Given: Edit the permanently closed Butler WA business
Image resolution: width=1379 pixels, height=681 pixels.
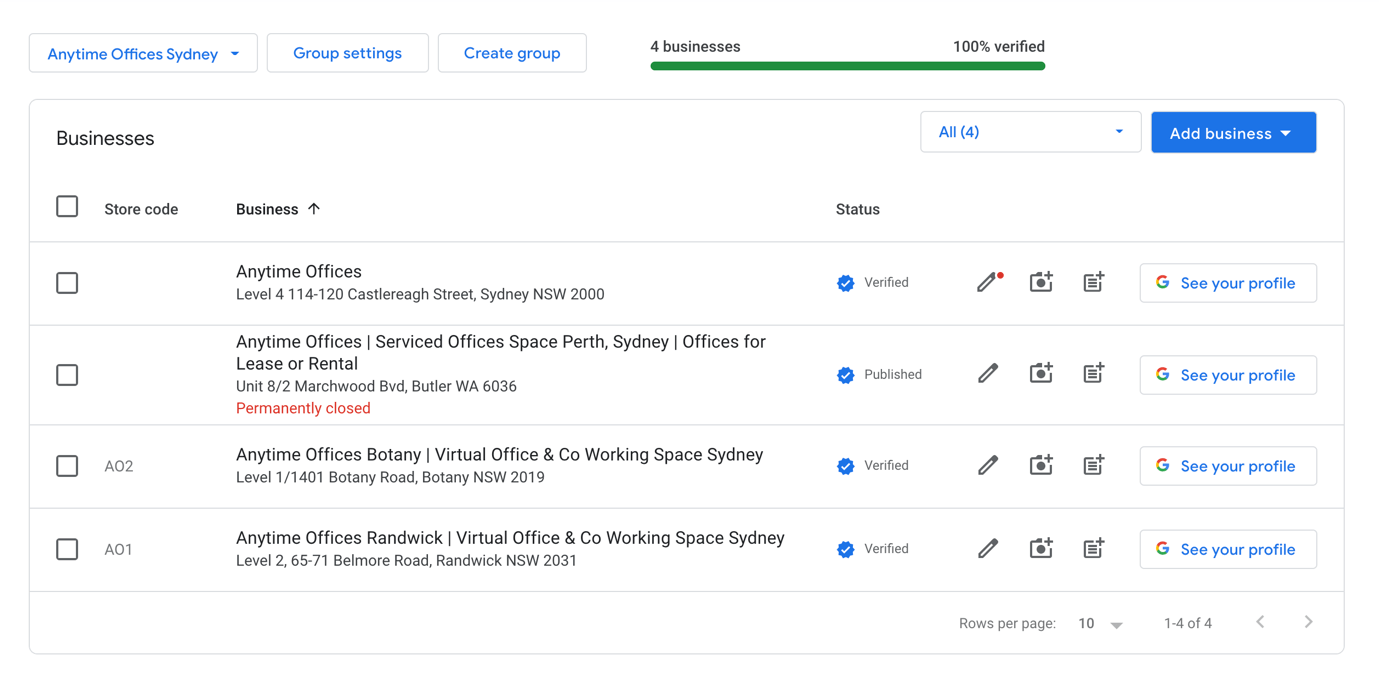Looking at the screenshot, I should point(988,374).
